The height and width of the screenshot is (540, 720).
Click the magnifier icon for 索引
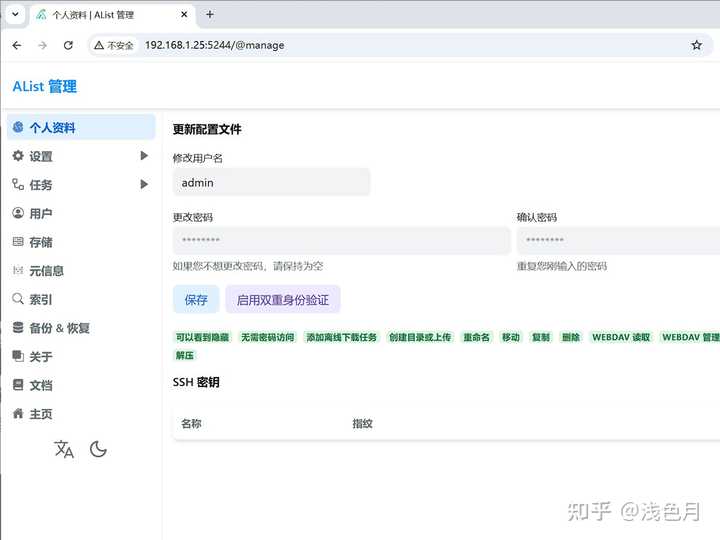coord(18,299)
